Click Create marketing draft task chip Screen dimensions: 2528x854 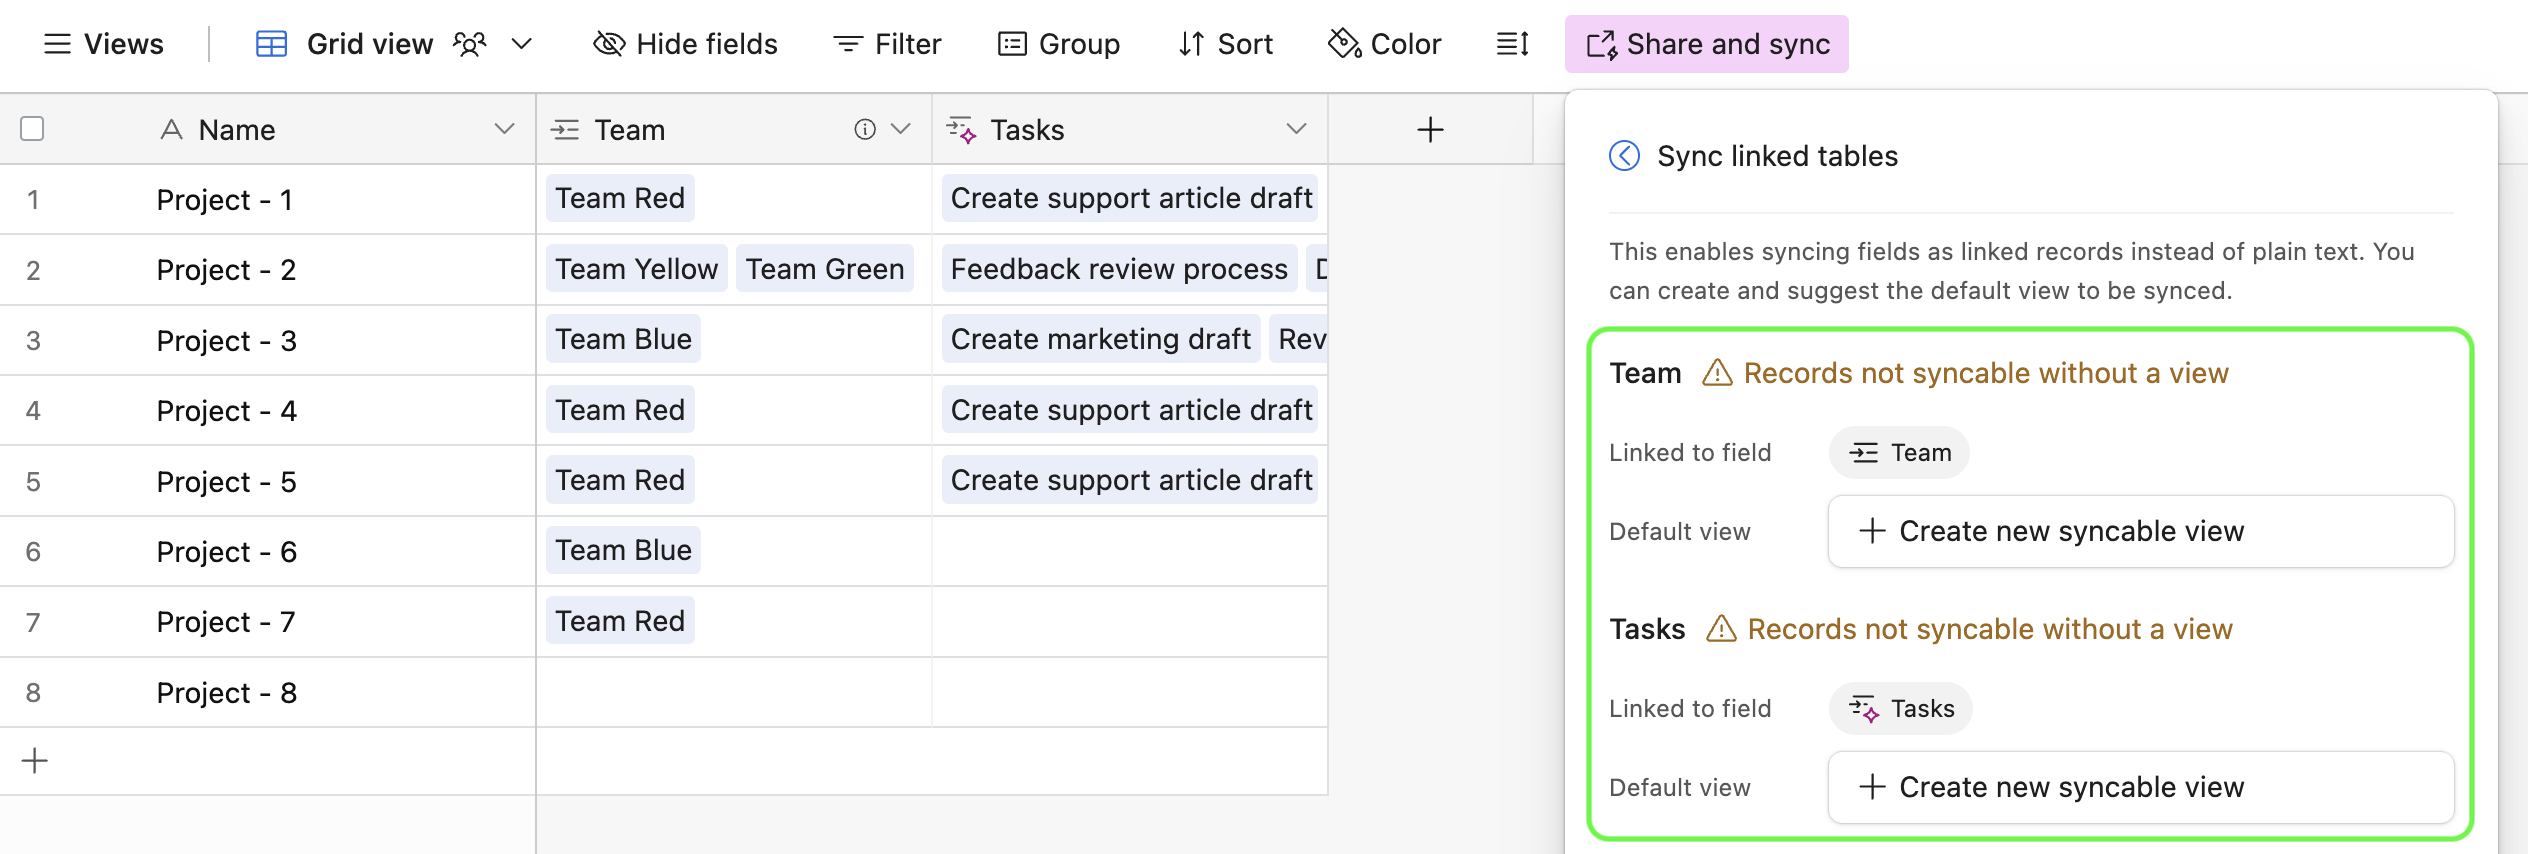[1100, 339]
